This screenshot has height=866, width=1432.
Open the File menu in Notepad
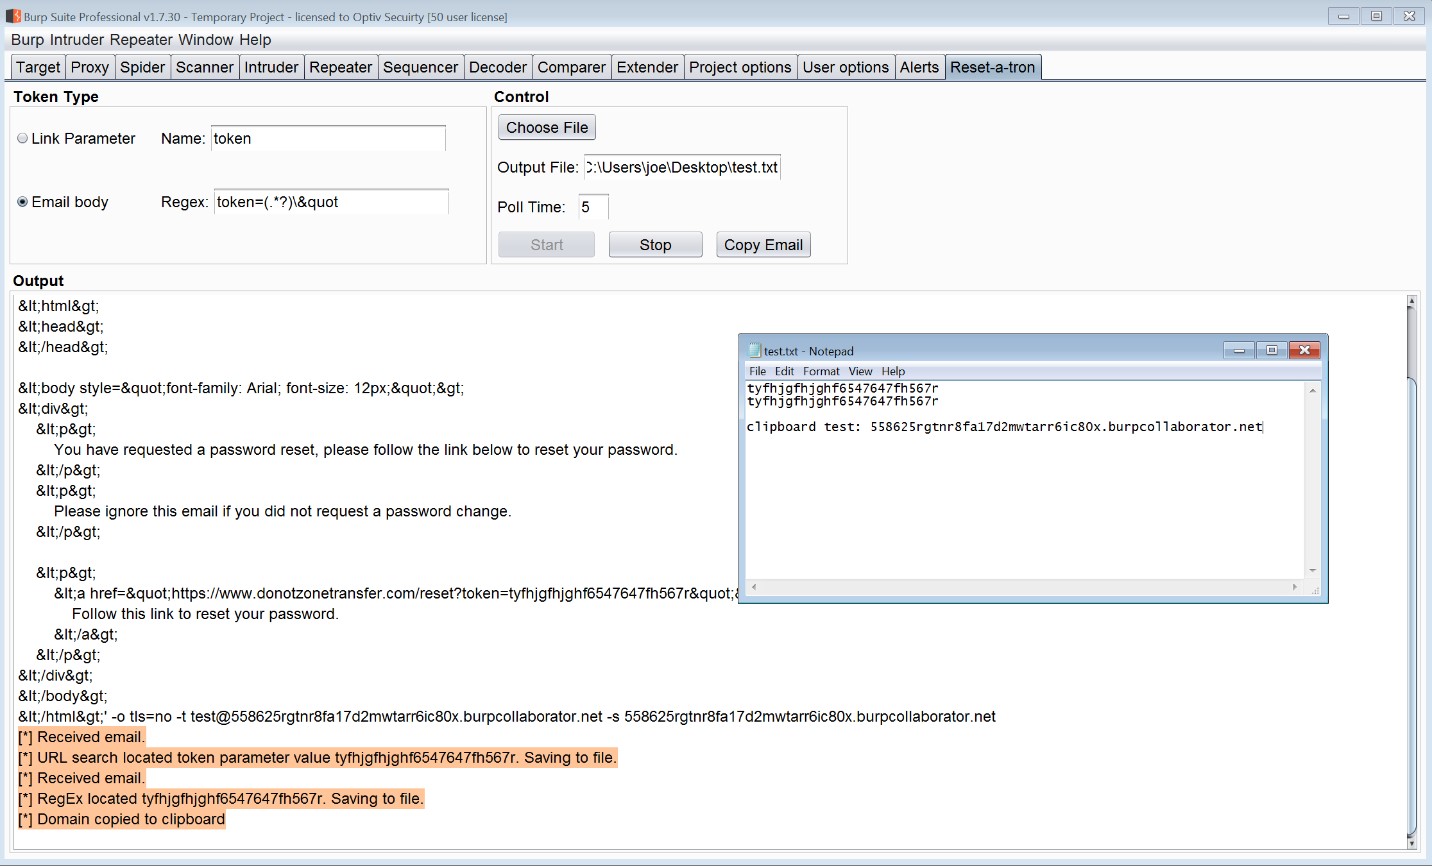[758, 371]
